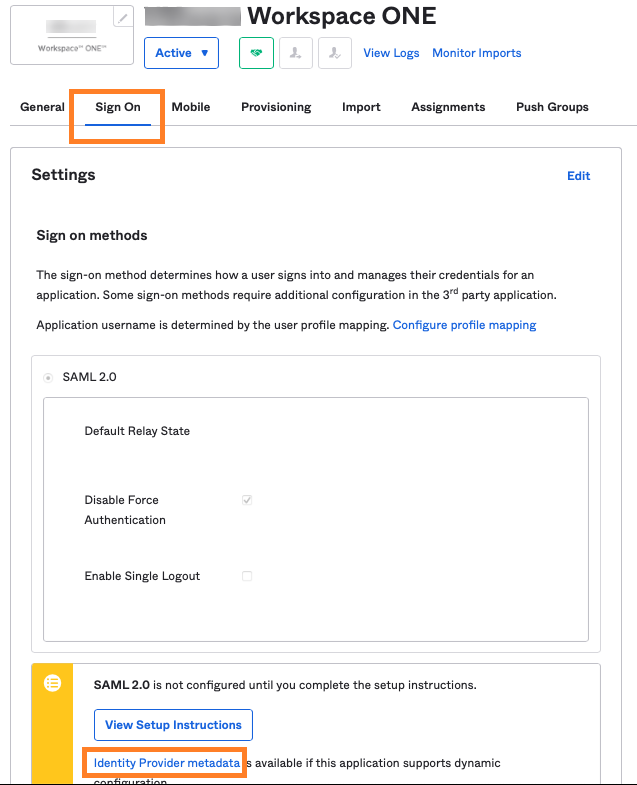Click the yellow list icon in SAML notice
Image resolution: width=637 pixels, height=785 pixels.
(x=53, y=683)
